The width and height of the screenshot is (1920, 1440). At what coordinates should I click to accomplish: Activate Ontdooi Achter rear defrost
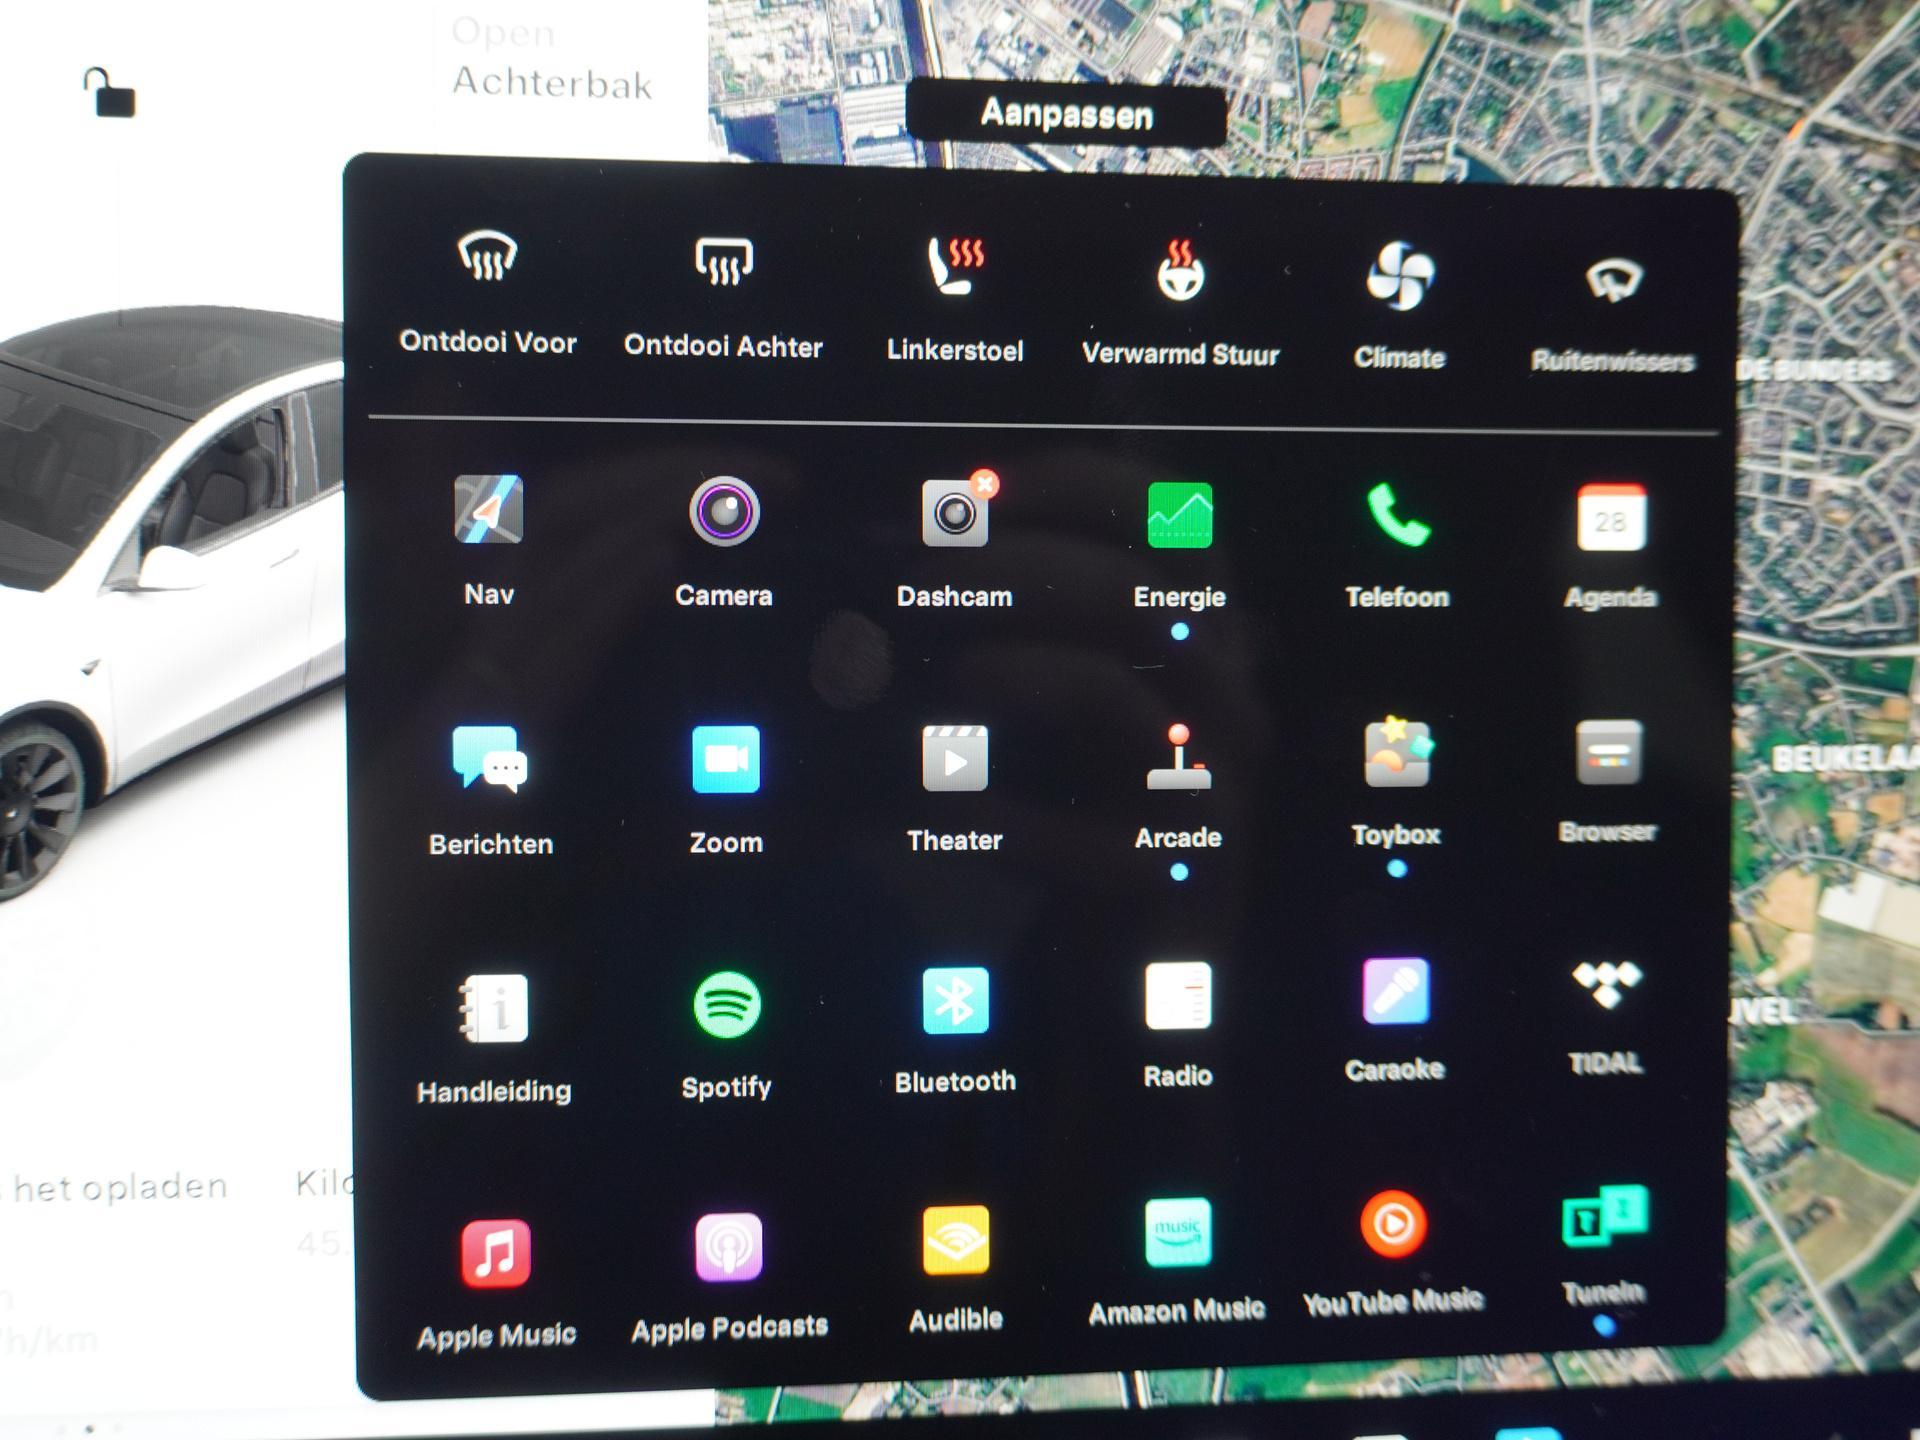coord(723,262)
